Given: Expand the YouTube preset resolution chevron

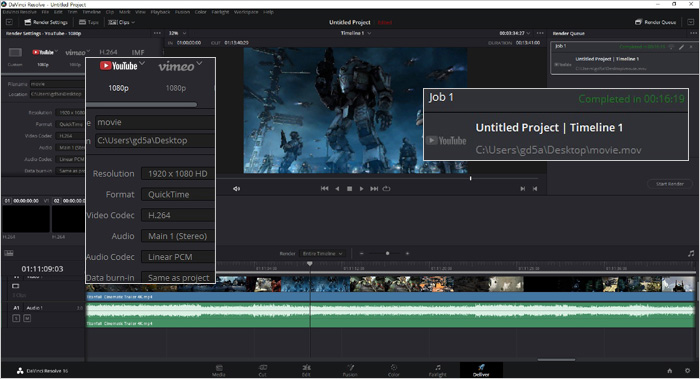Looking at the screenshot, I should [x=56, y=51].
